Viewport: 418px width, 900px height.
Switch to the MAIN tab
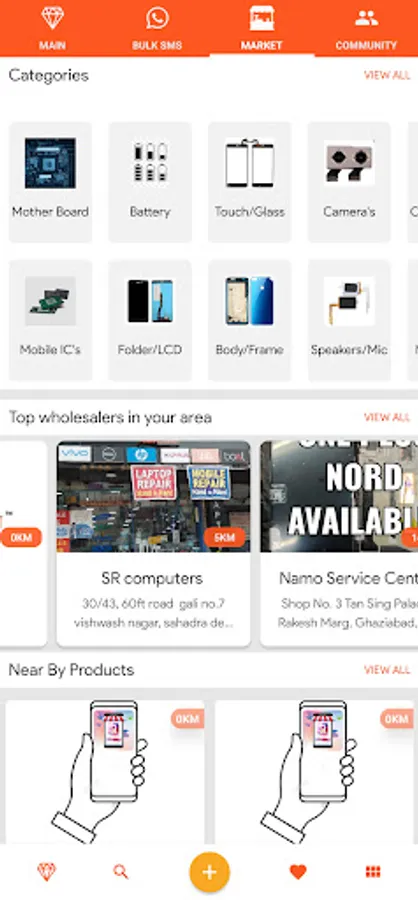click(52, 28)
